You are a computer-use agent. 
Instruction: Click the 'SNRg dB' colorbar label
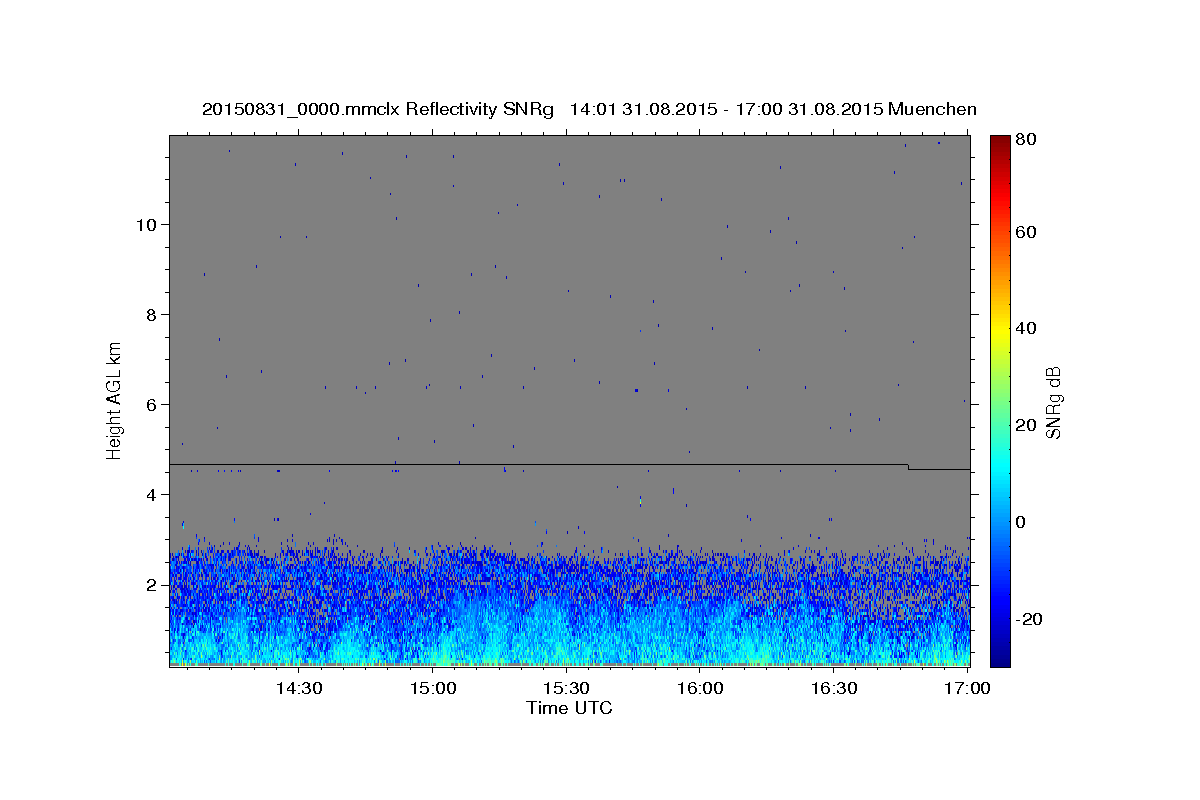pos(1053,402)
